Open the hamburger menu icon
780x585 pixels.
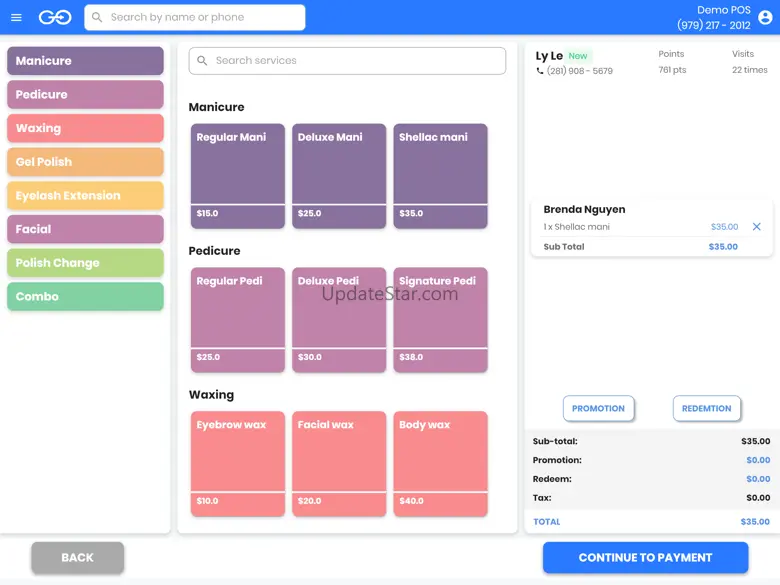pyautogui.click(x=16, y=17)
